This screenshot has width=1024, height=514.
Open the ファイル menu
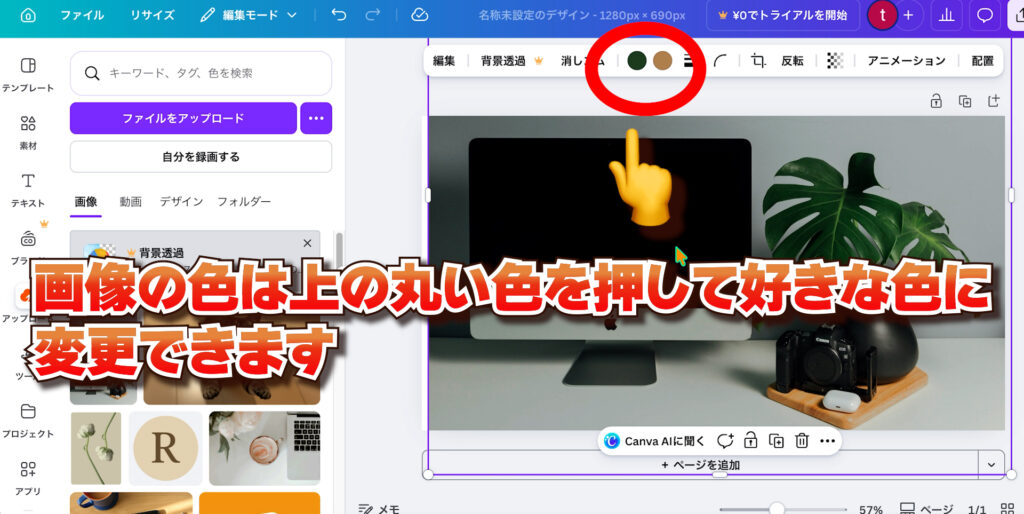(82, 15)
